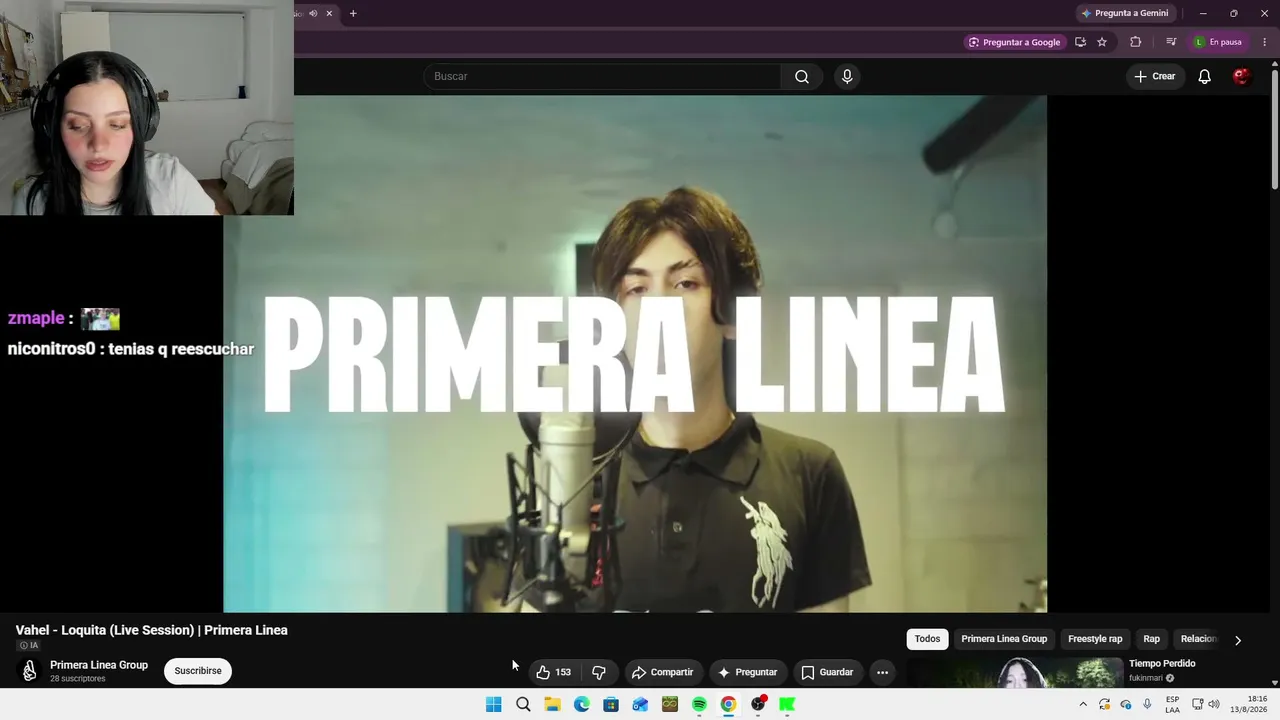Open the clock showing 18:16
Viewport: 1280px width, 720px height.
tap(1248, 704)
